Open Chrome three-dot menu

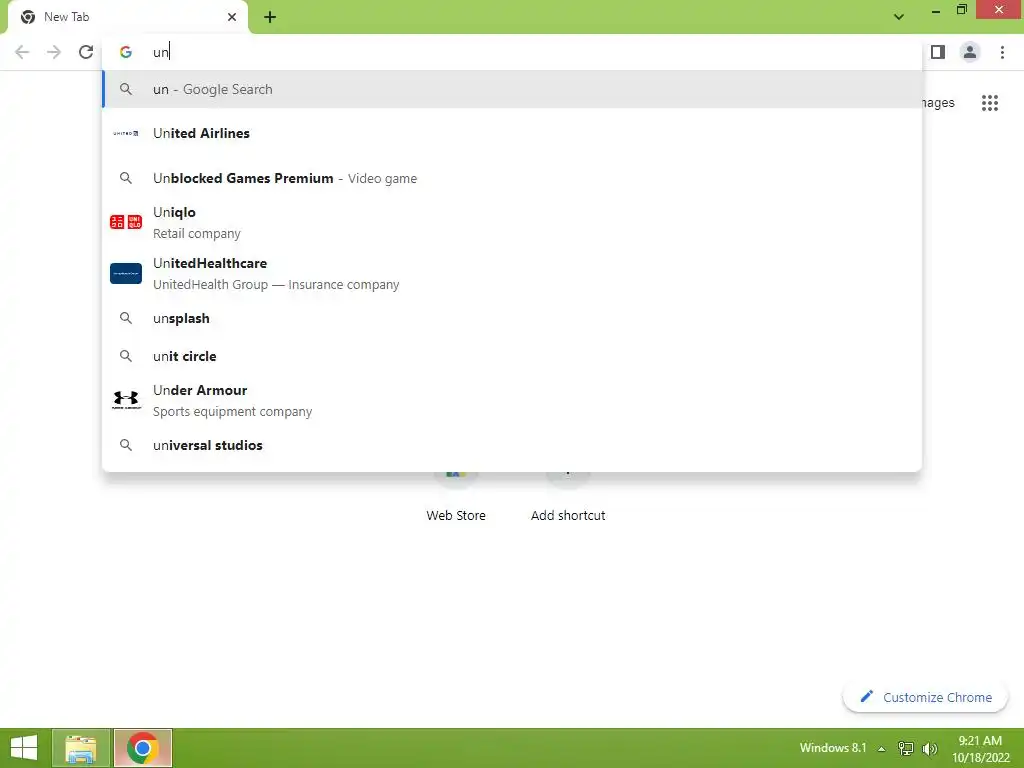(x=1002, y=52)
